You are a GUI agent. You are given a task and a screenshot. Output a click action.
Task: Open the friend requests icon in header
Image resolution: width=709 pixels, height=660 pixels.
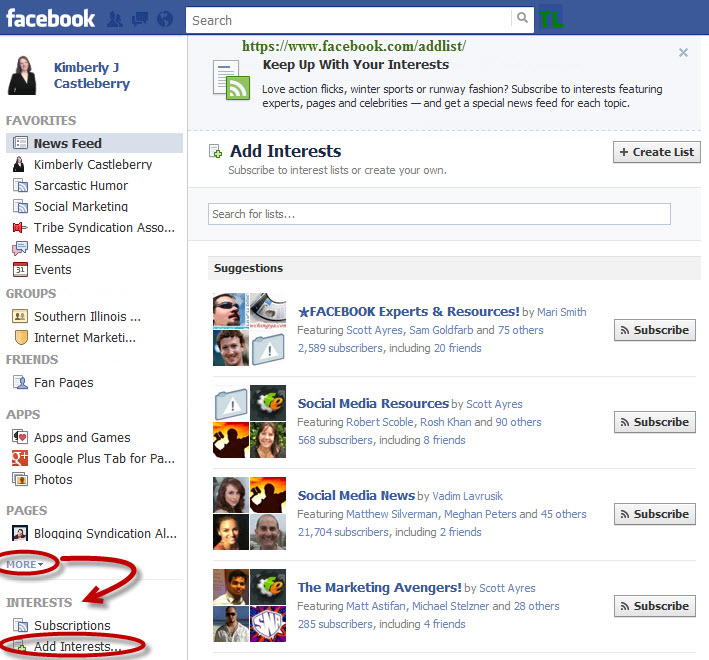pos(115,19)
